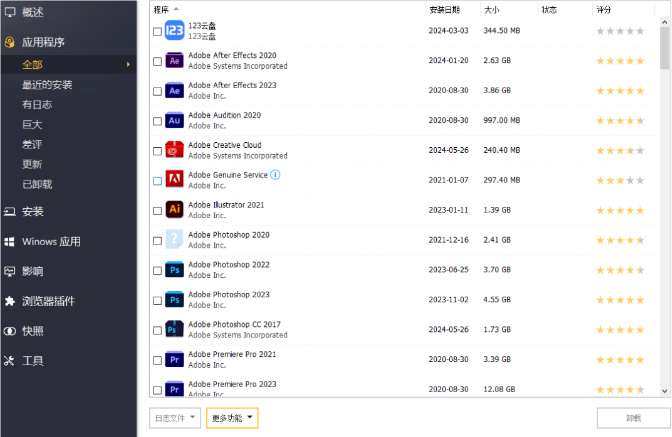672x437 pixels.
Task: Sort by 评分 column header
Action: click(x=603, y=9)
